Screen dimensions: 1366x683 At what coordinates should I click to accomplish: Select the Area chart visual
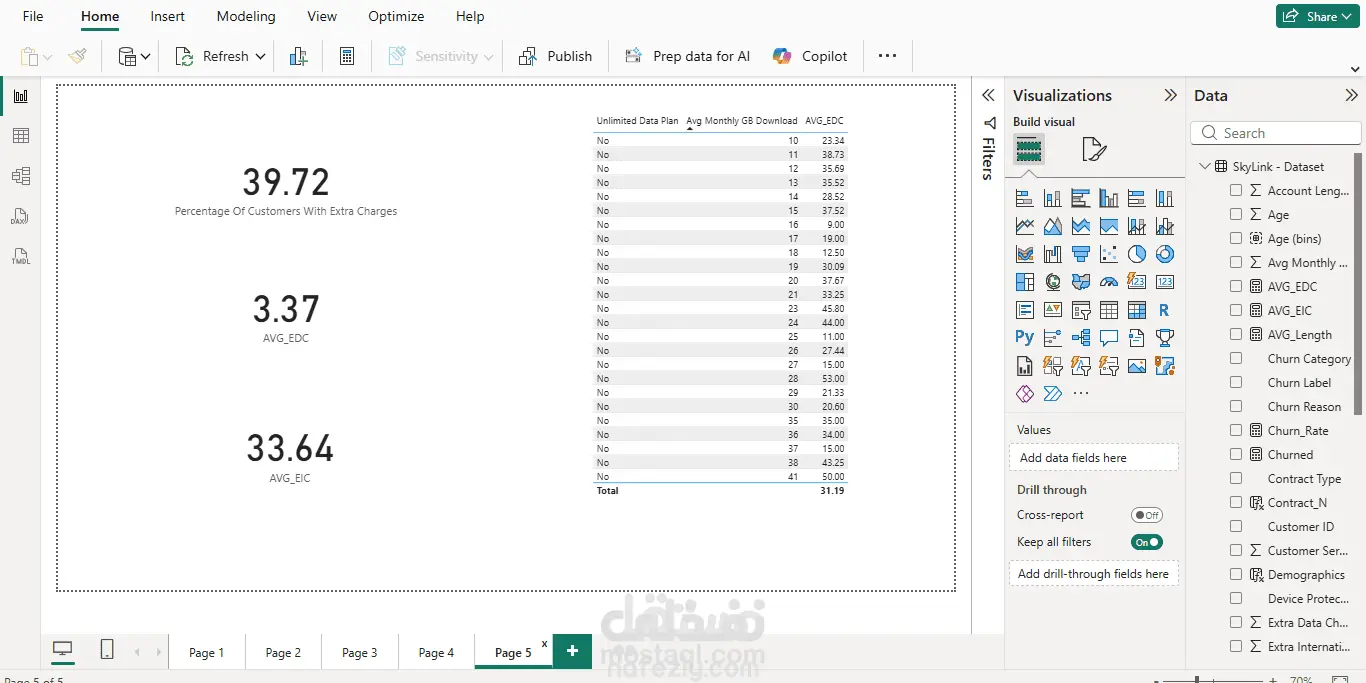[x=1052, y=226]
